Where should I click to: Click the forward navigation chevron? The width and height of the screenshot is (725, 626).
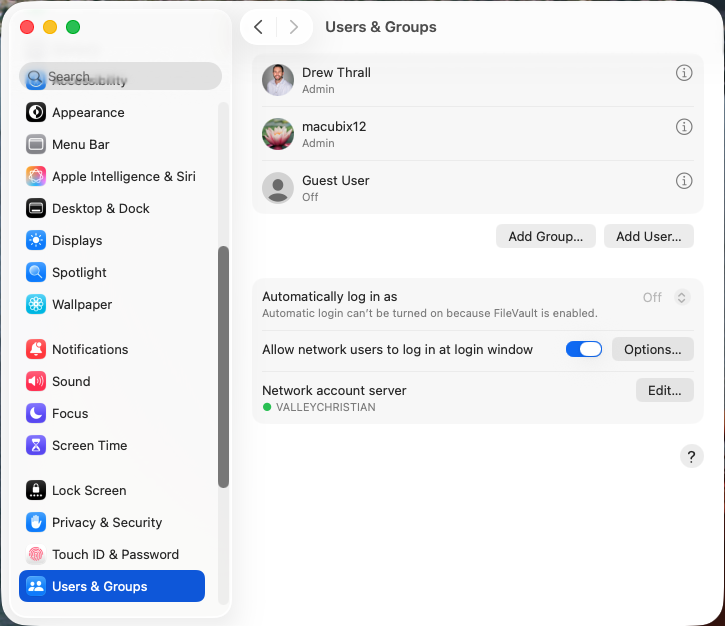(293, 27)
